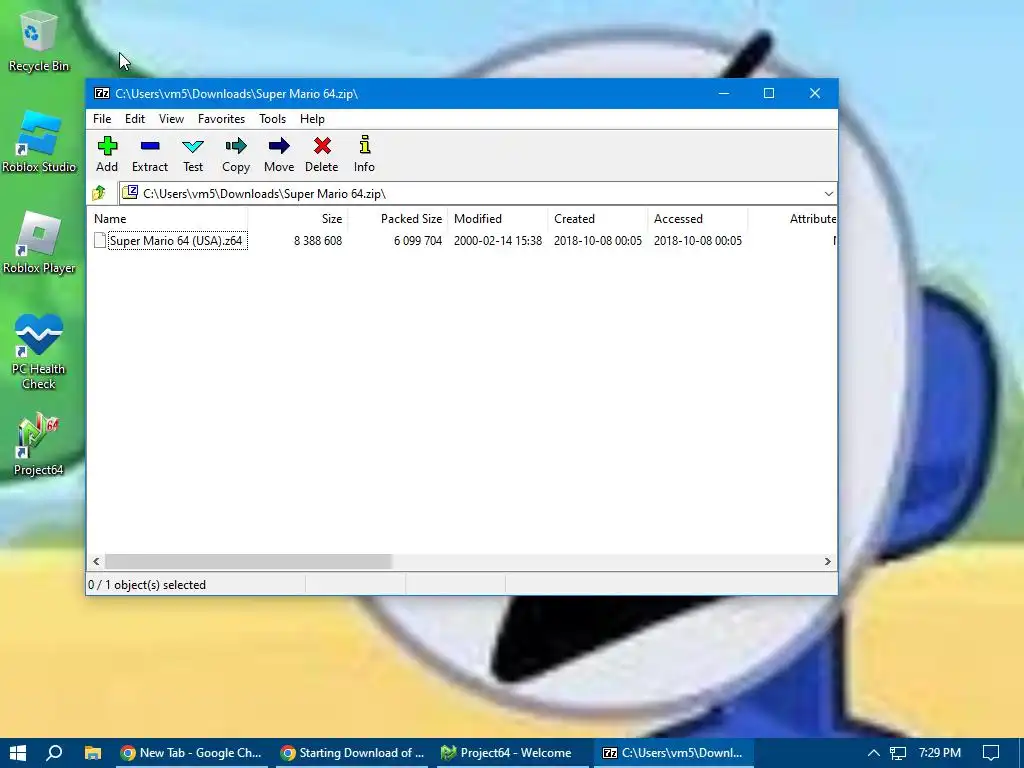The height and width of the screenshot is (768, 1024).
Task: Click the 7-Zip taskbar button
Action: pos(673,753)
